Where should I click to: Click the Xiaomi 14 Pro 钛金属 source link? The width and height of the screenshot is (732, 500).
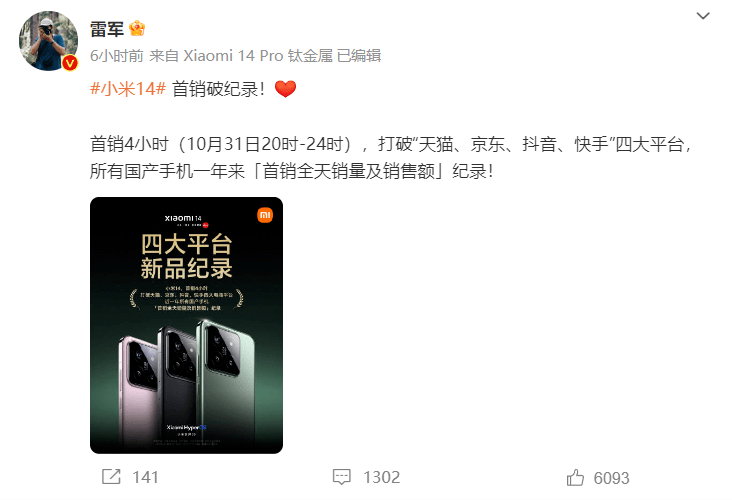coord(258,56)
